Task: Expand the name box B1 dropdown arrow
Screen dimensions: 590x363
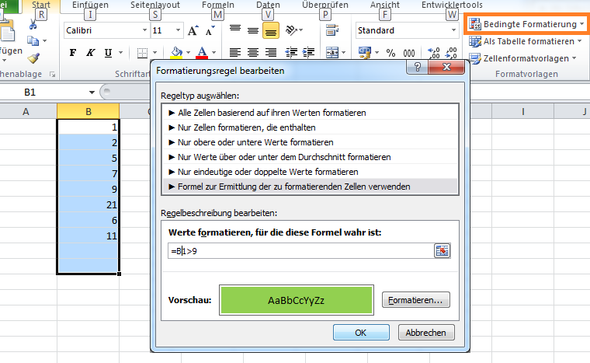Action: pos(91,93)
